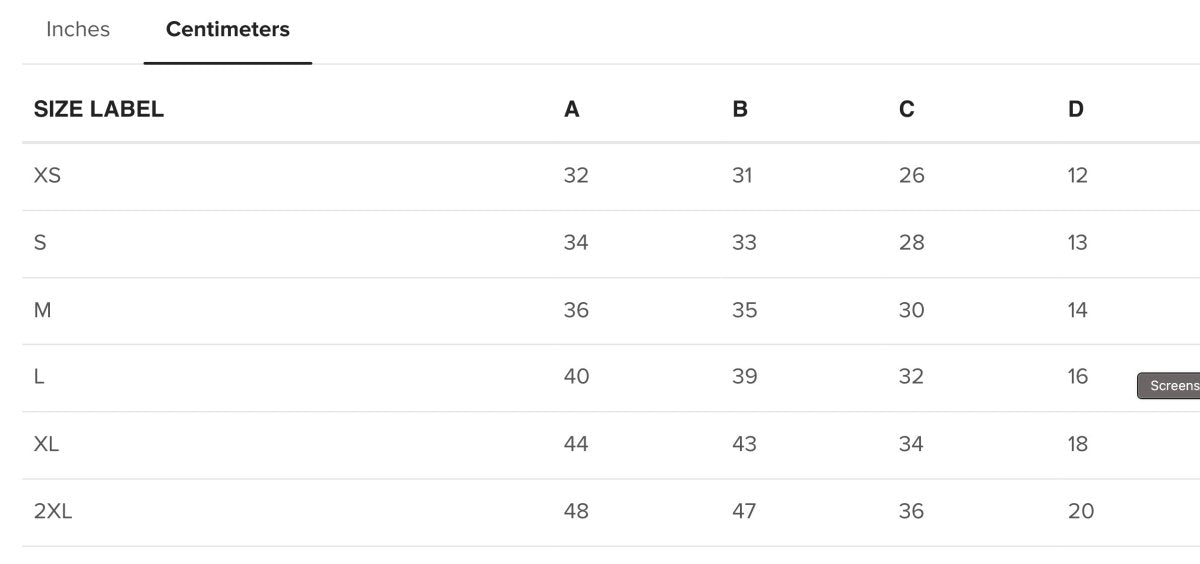Click the S measurement C value 28

[x=912, y=243]
